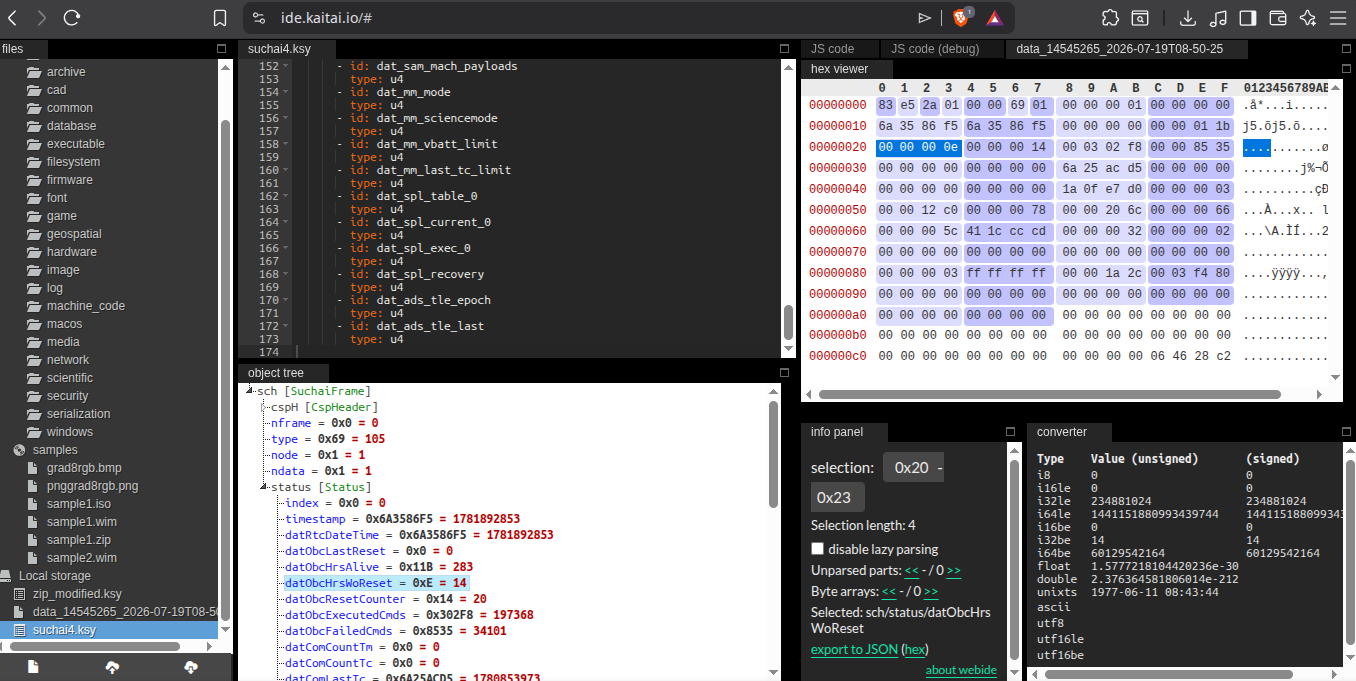This screenshot has height=681, width=1356.
Task: Maximize the object tree panel
Action: click(x=785, y=372)
